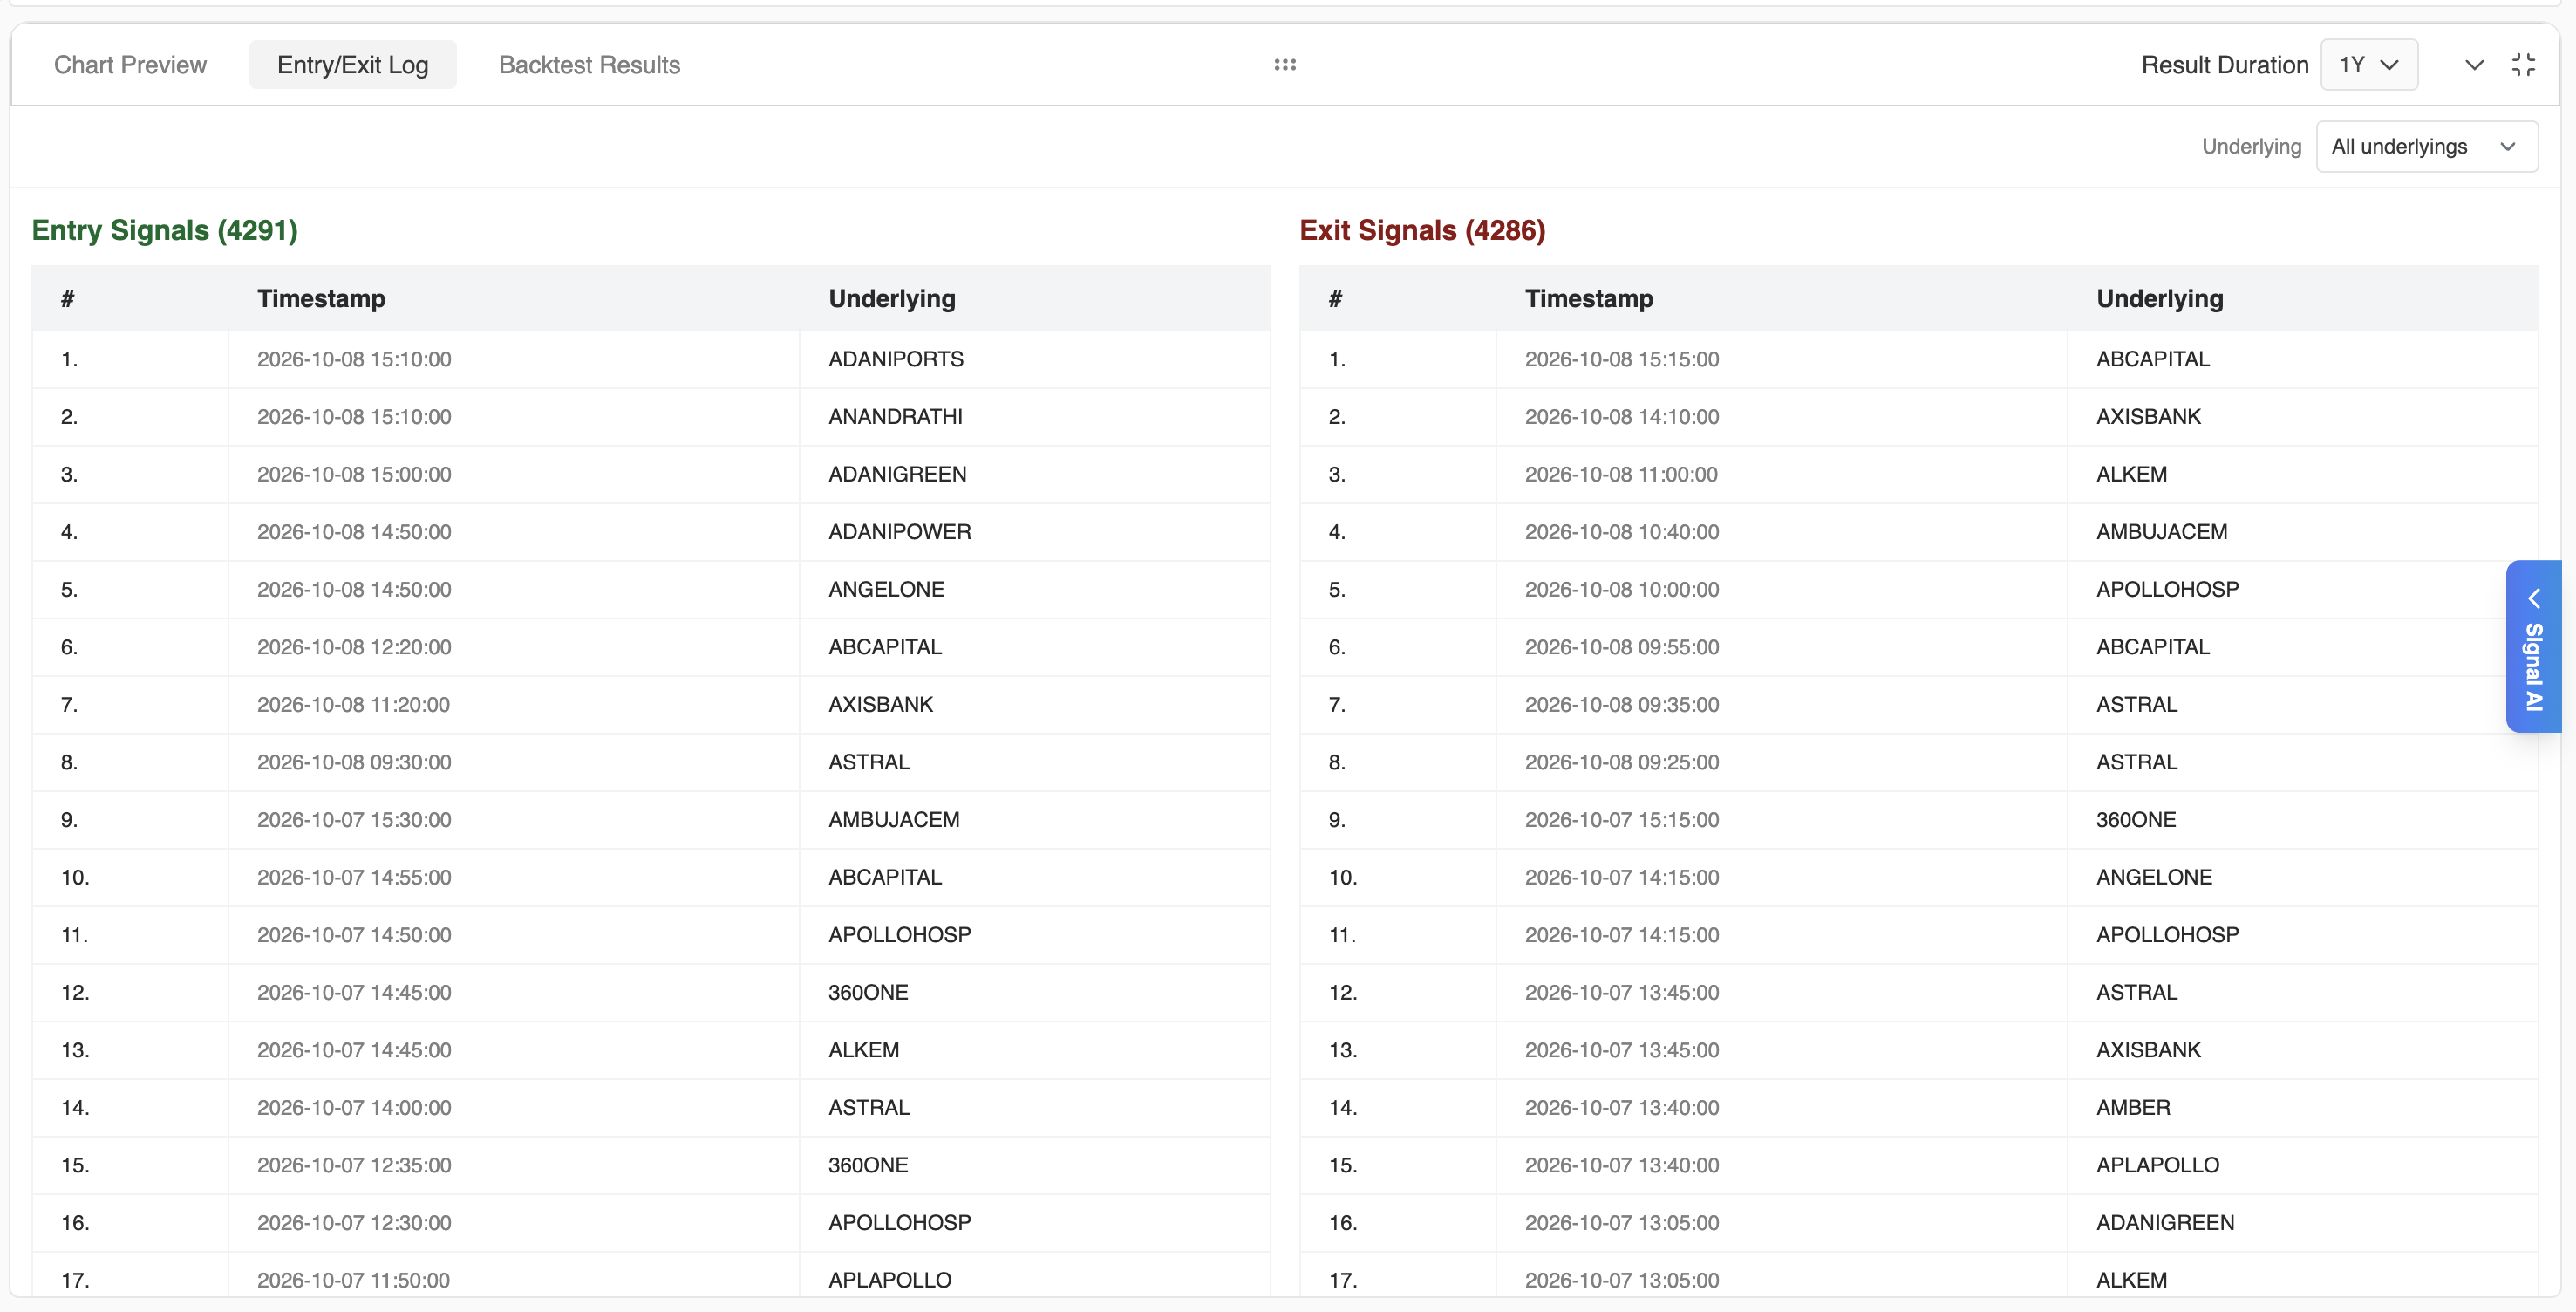Click the exit table Timestamp column header

(1589, 298)
